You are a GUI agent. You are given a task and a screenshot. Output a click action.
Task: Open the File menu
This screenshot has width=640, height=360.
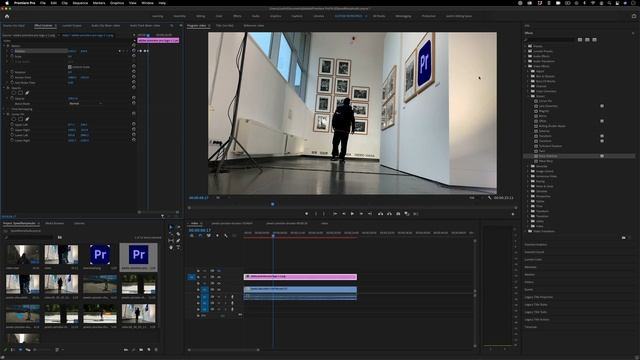coord(42,3)
